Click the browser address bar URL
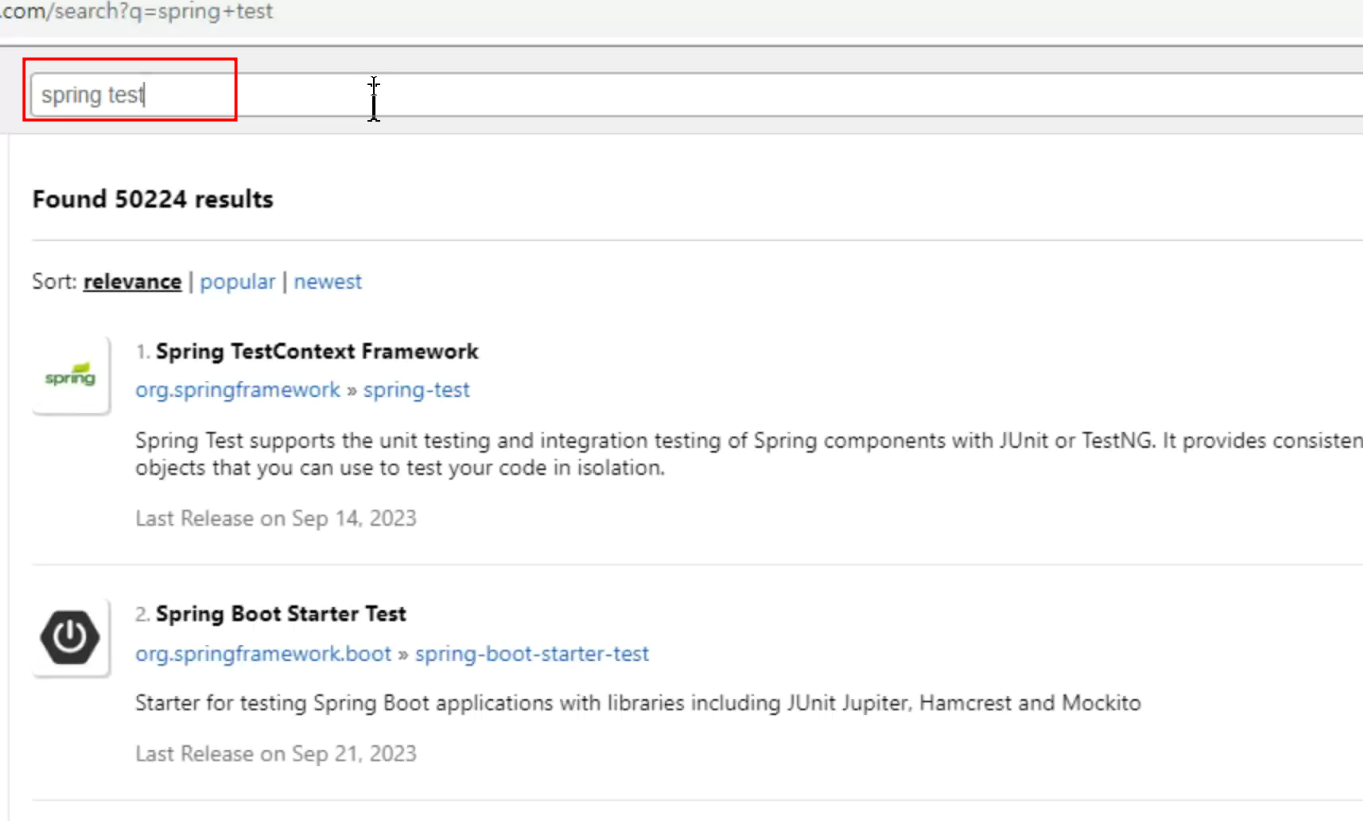Viewport: 1363px width, 821px height. [x=137, y=12]
